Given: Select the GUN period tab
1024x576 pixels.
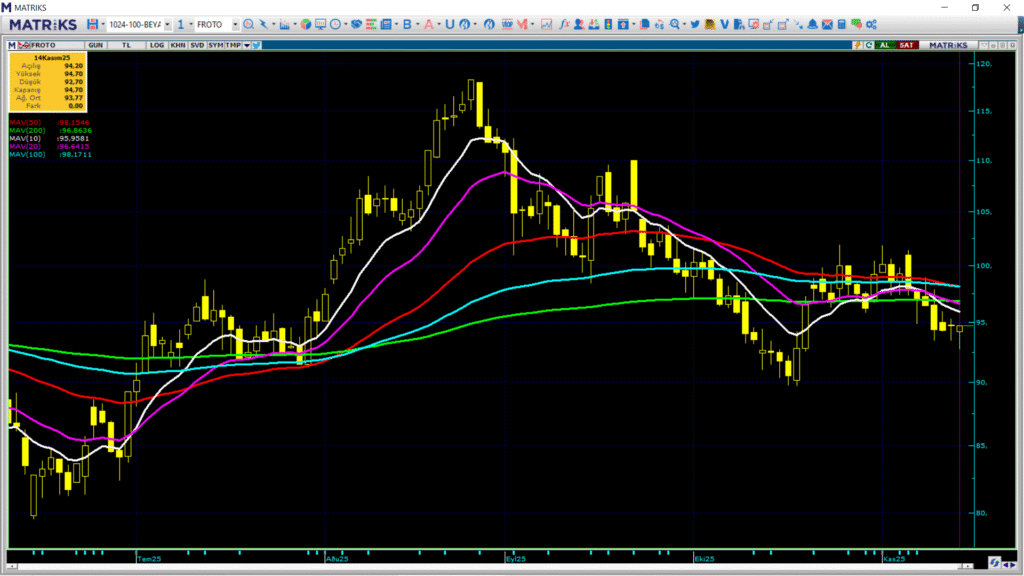Looking at the screenshot, I should click(96, 45).
